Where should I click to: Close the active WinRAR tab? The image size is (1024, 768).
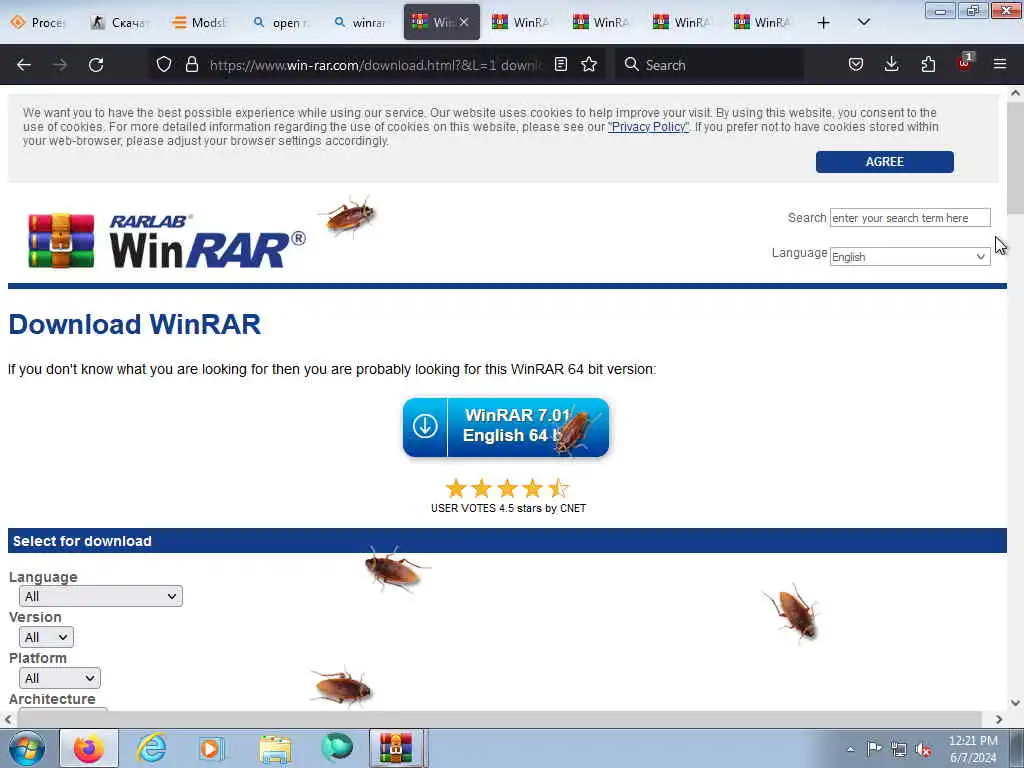pos(464,22)
